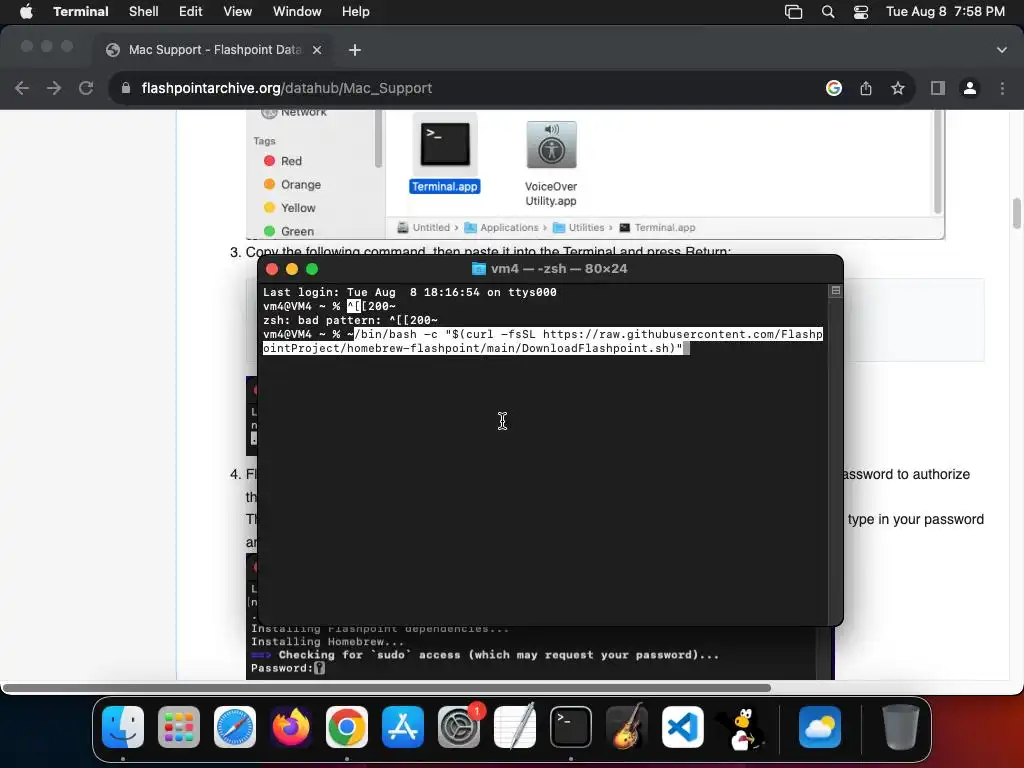Click the site lock icon
Screen dimensions: 1024x768
(126, 88)
